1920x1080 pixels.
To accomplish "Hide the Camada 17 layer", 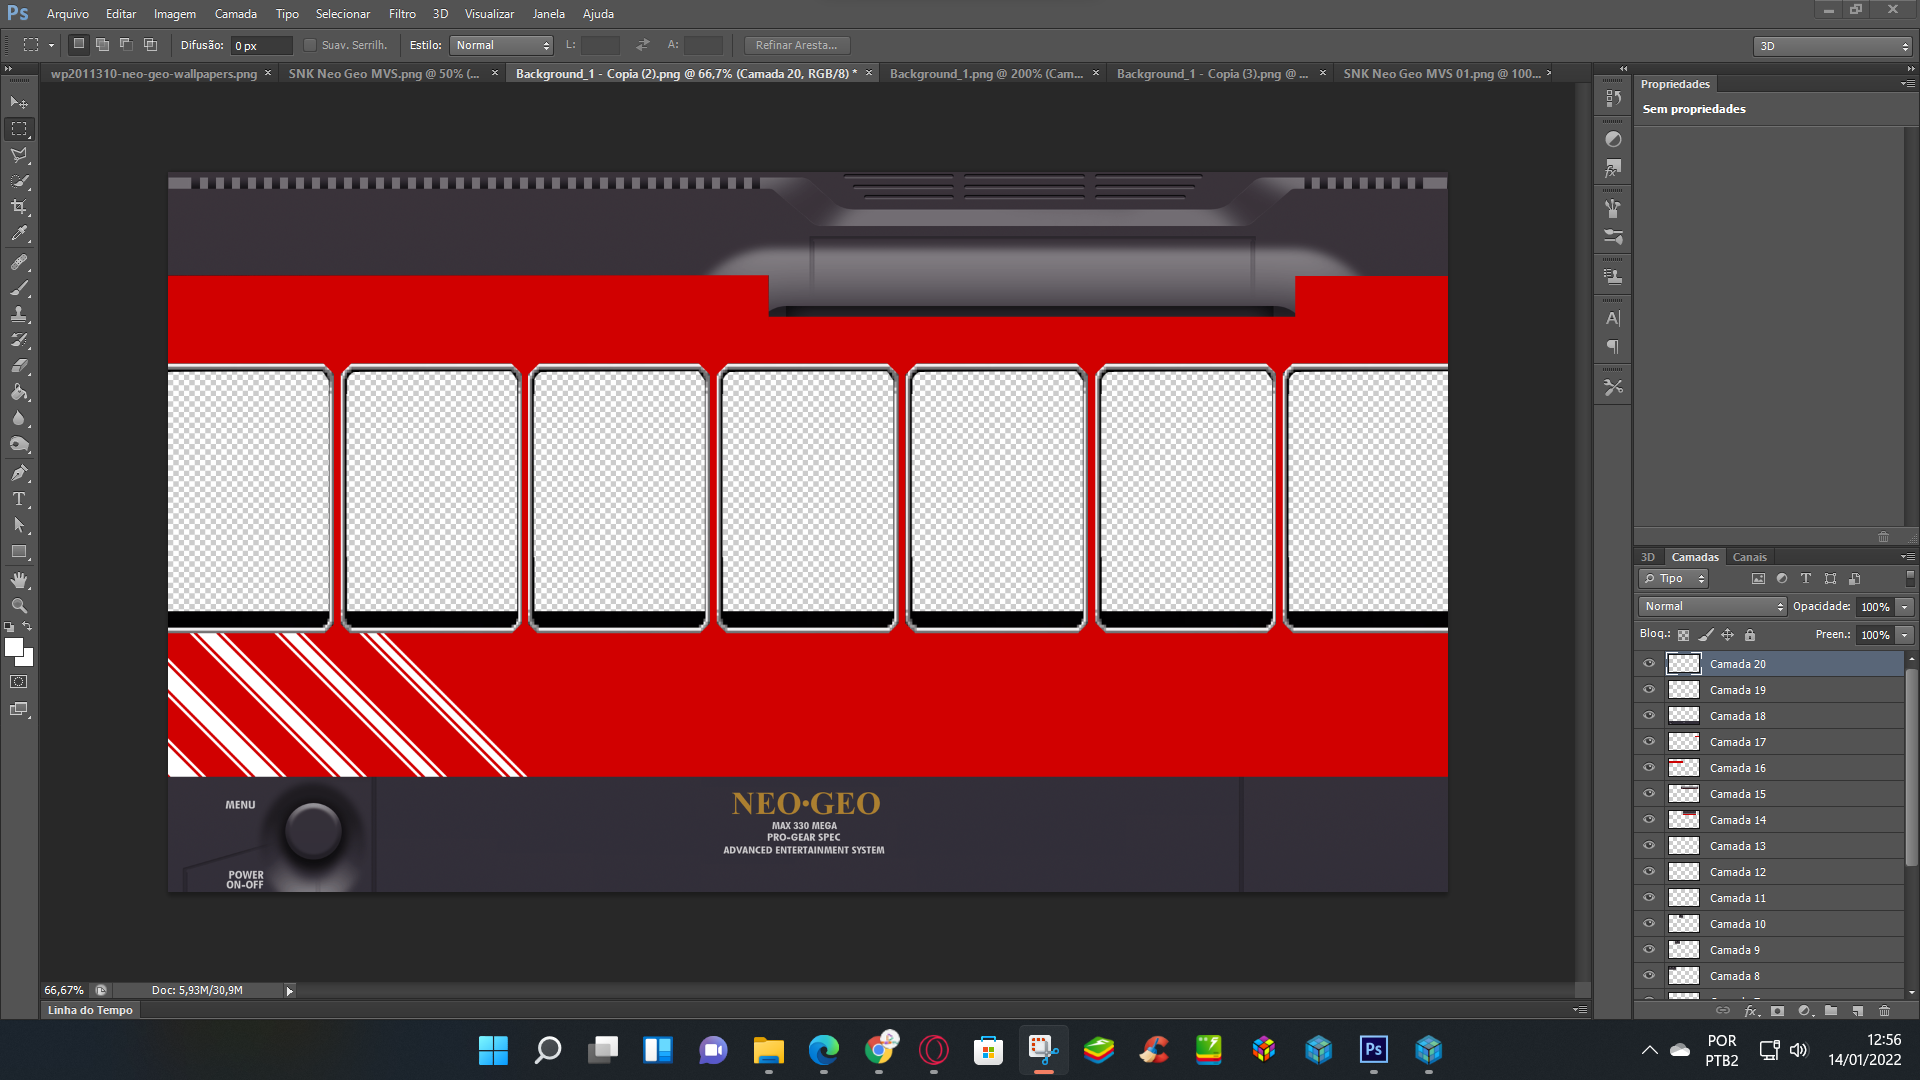I will click(x=1649, y=741).
